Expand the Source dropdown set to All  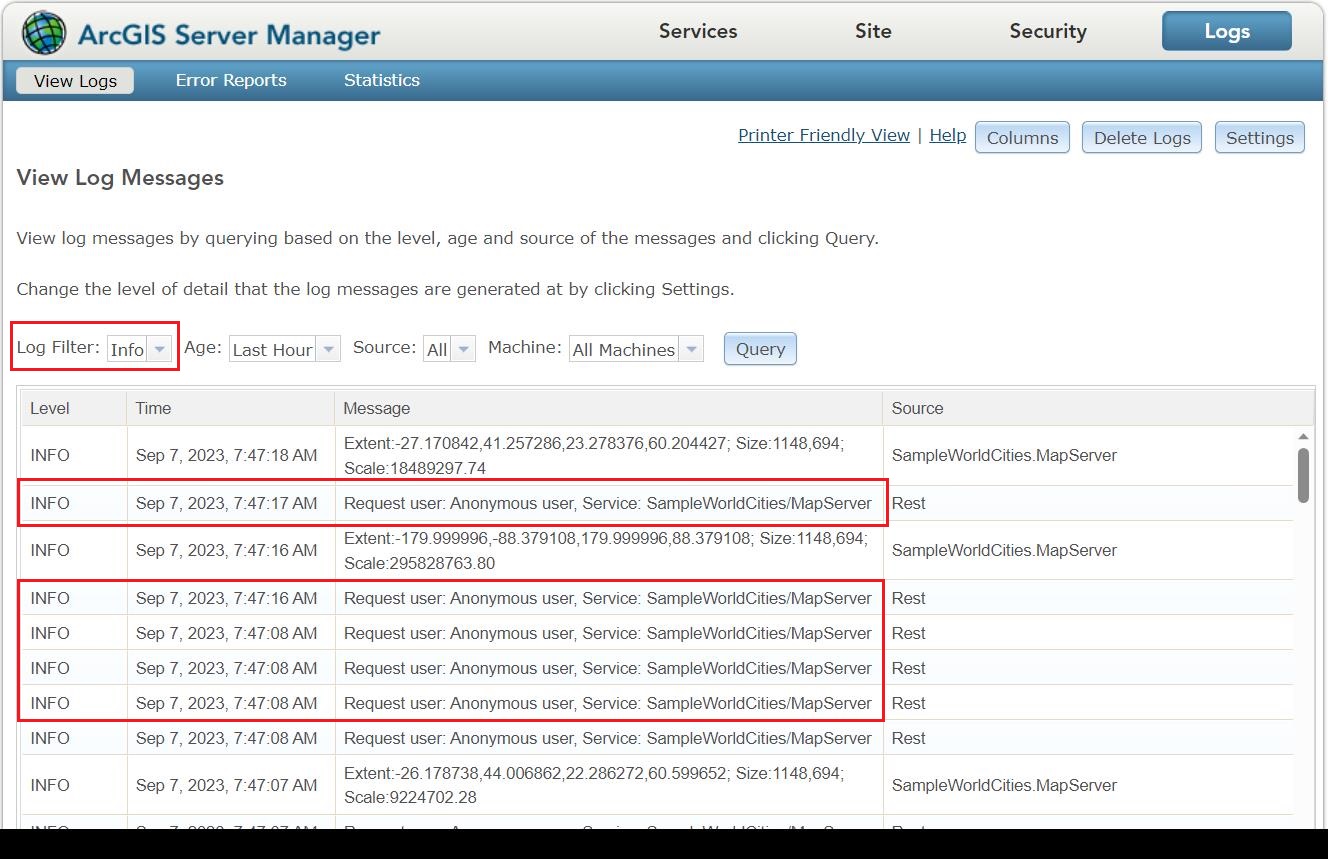tap(461, 348)
